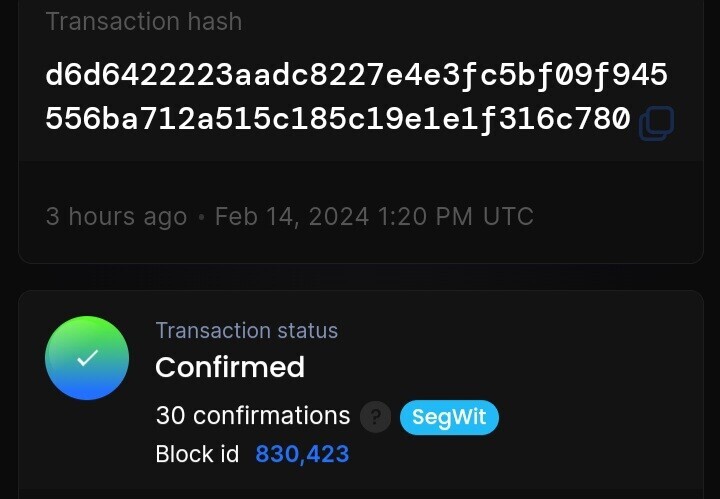Click the empty area right of the SegWit badge
Viewport: 720px width, 499px height.
pyautogui.click(x=597, y=417)
